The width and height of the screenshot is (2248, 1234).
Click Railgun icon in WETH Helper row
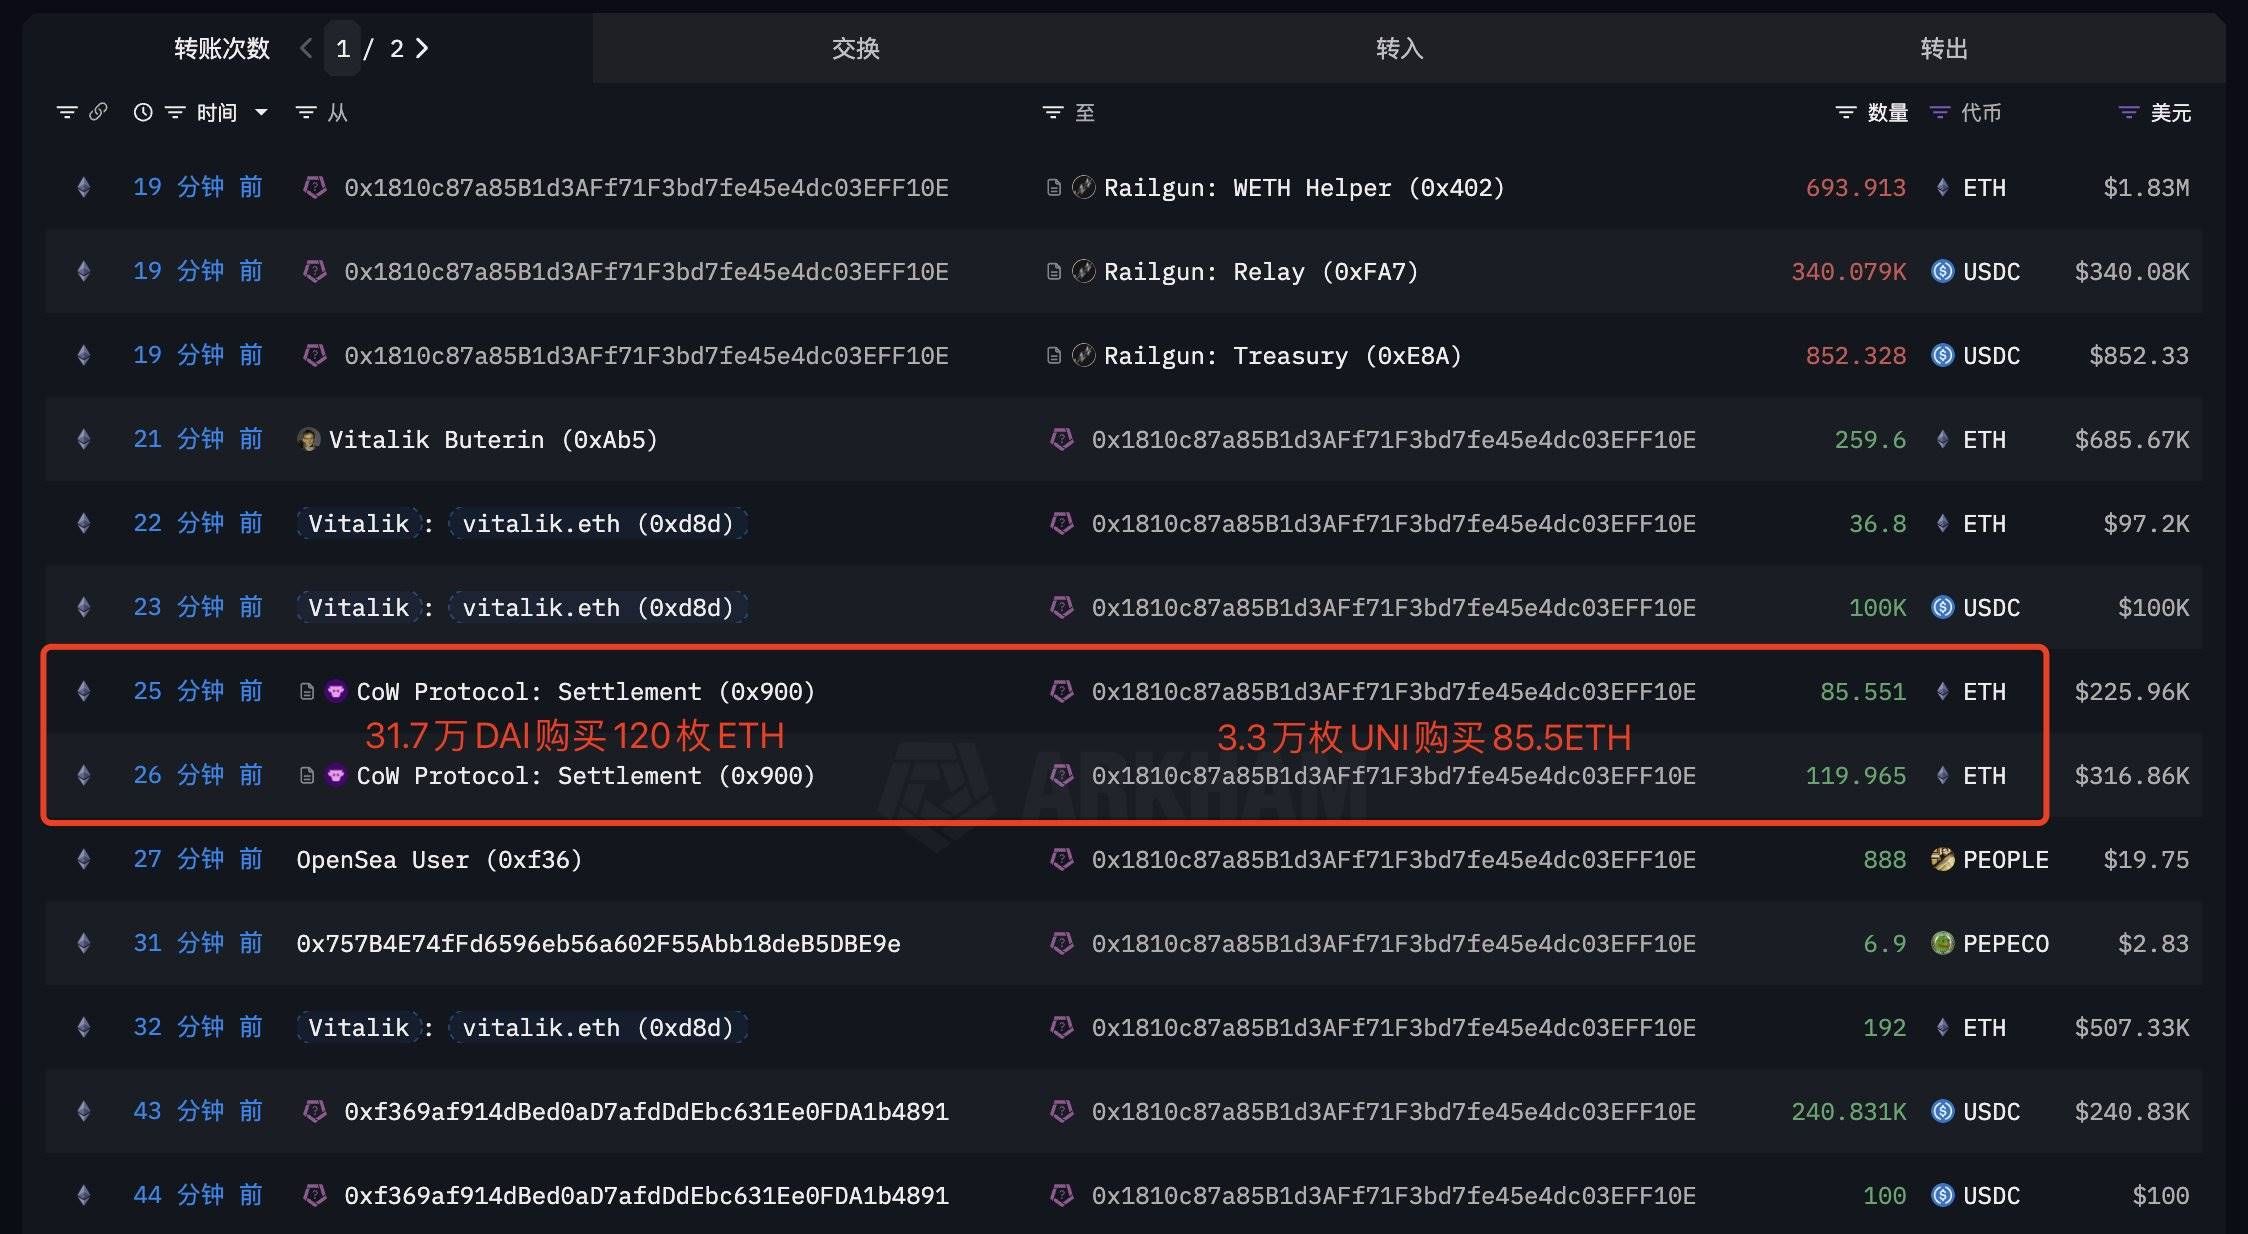pyautogui.click(x=1083, y=187)
